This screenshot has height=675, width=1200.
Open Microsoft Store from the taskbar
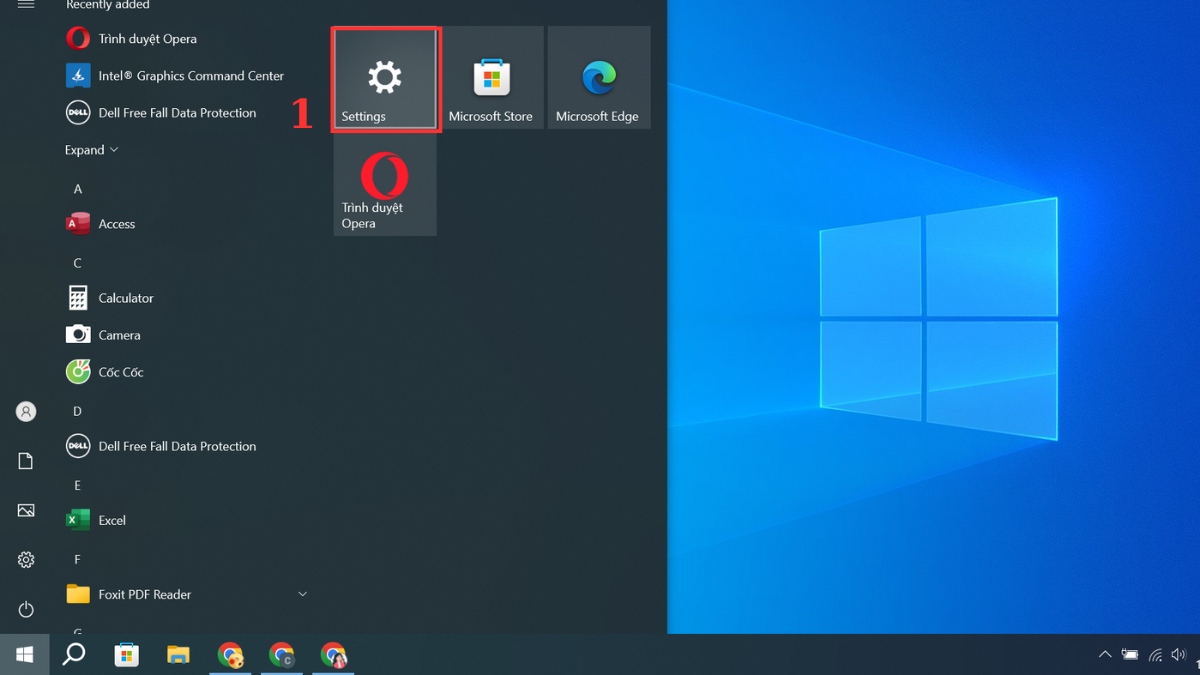point(126,655)
